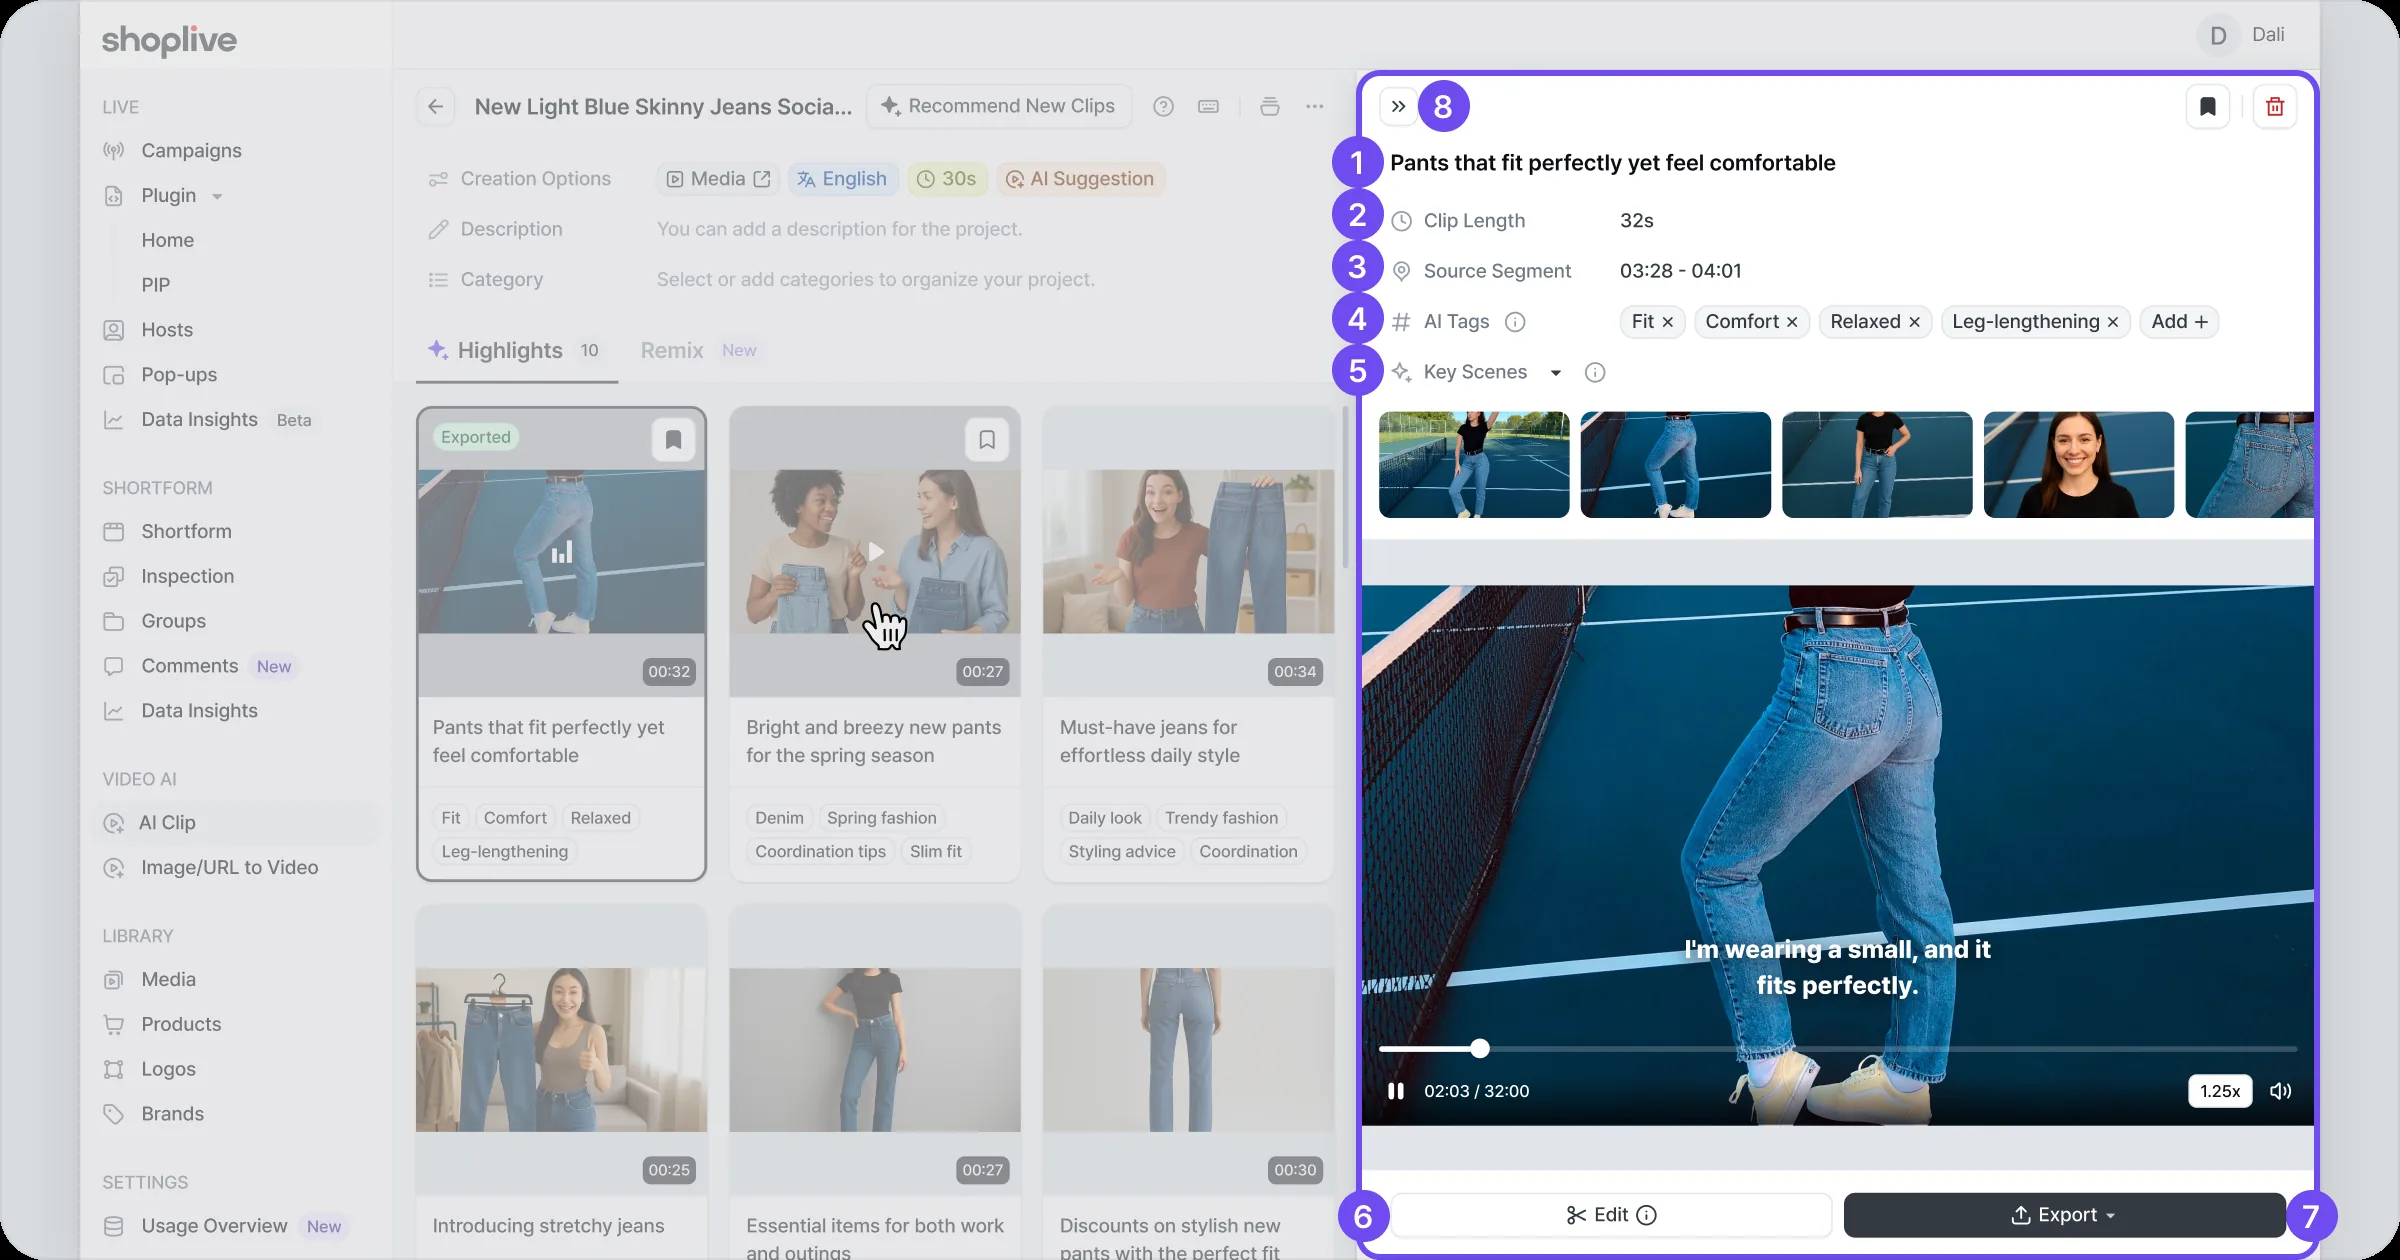Image resolution: width=2400 pixels, height=1260 pixels.
Task: Open Shortform in the sidebar
Action: tap(186, 531)
